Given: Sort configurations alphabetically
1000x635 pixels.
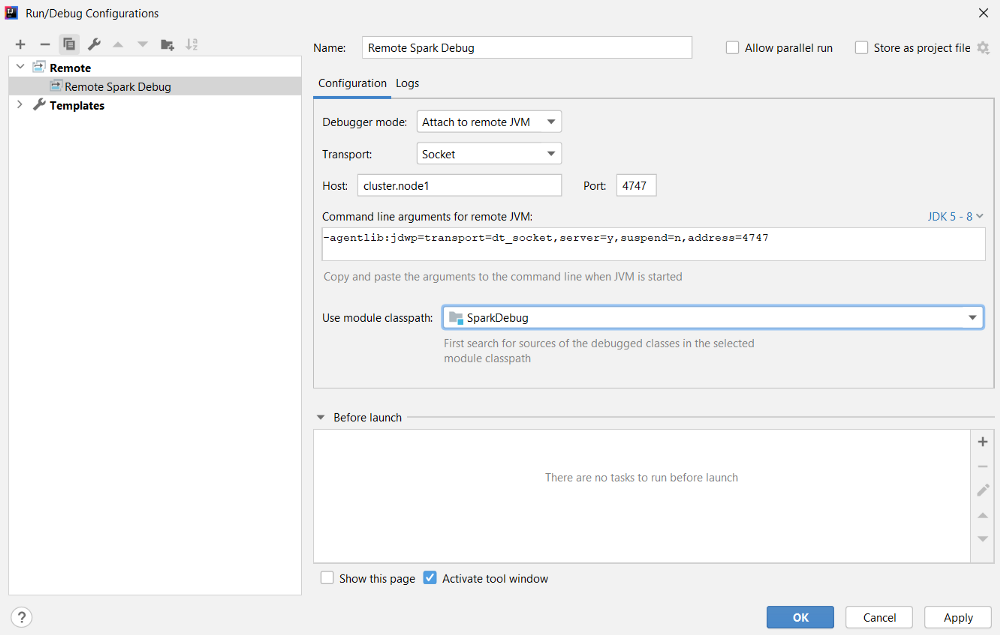Looking at the screenshot, I should [191, 44].
